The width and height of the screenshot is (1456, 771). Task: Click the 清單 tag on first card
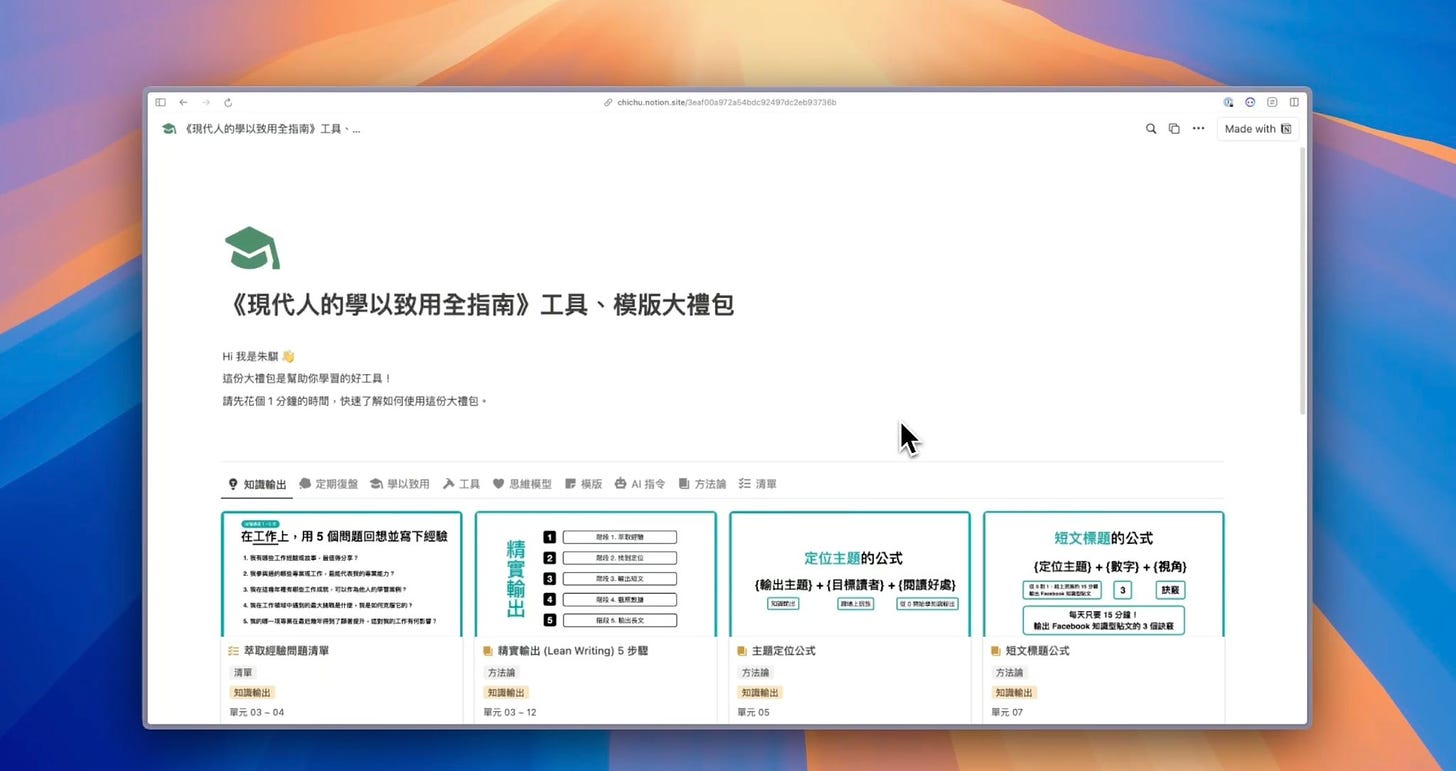[244, 673]
